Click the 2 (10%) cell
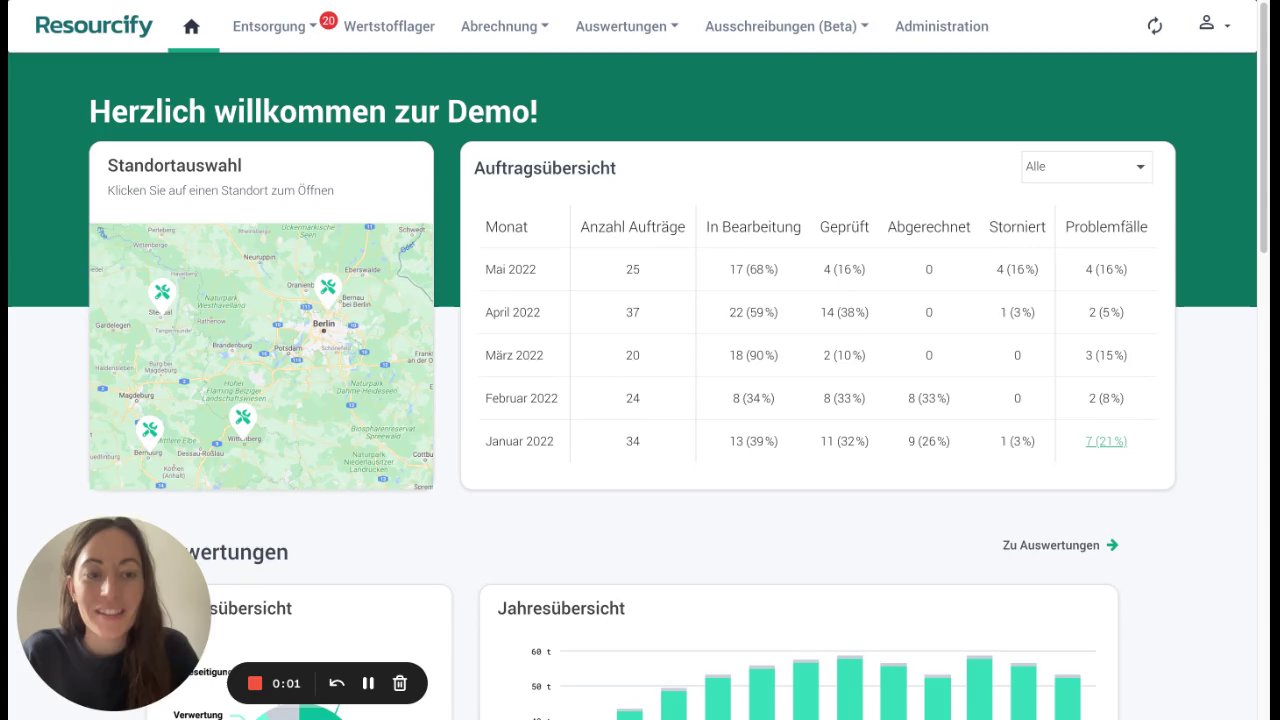This screenshot has height=720, width=1280. coord(844,355)
